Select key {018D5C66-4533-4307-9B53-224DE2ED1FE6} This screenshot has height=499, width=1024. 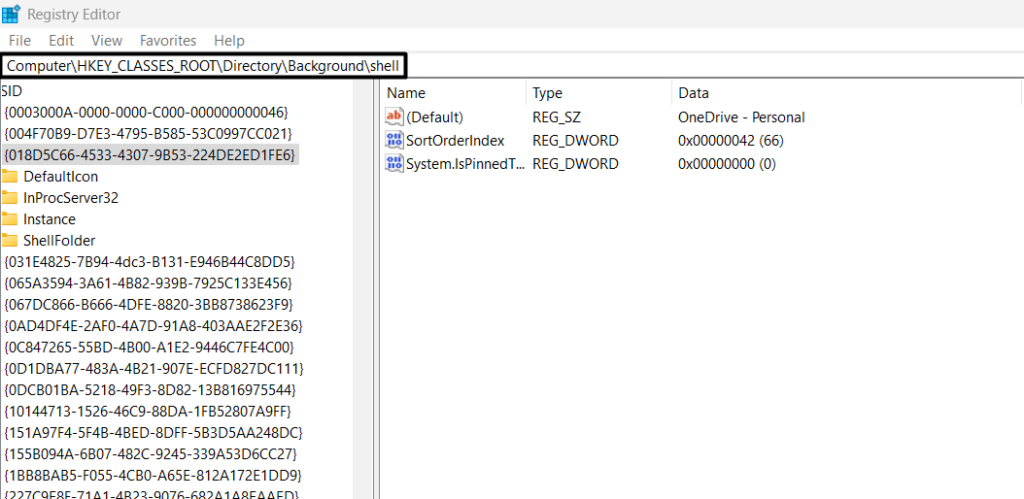click(x=150, y=155)
